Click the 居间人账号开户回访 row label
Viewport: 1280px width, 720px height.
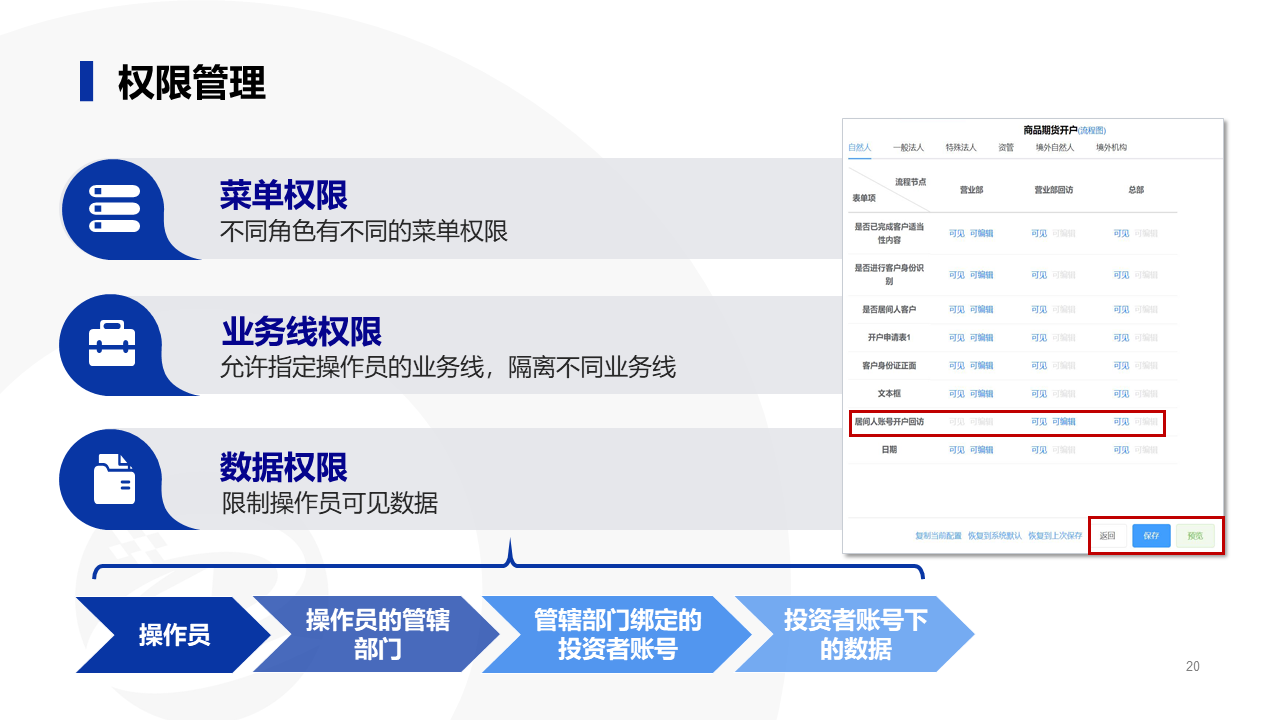(889, 422)
